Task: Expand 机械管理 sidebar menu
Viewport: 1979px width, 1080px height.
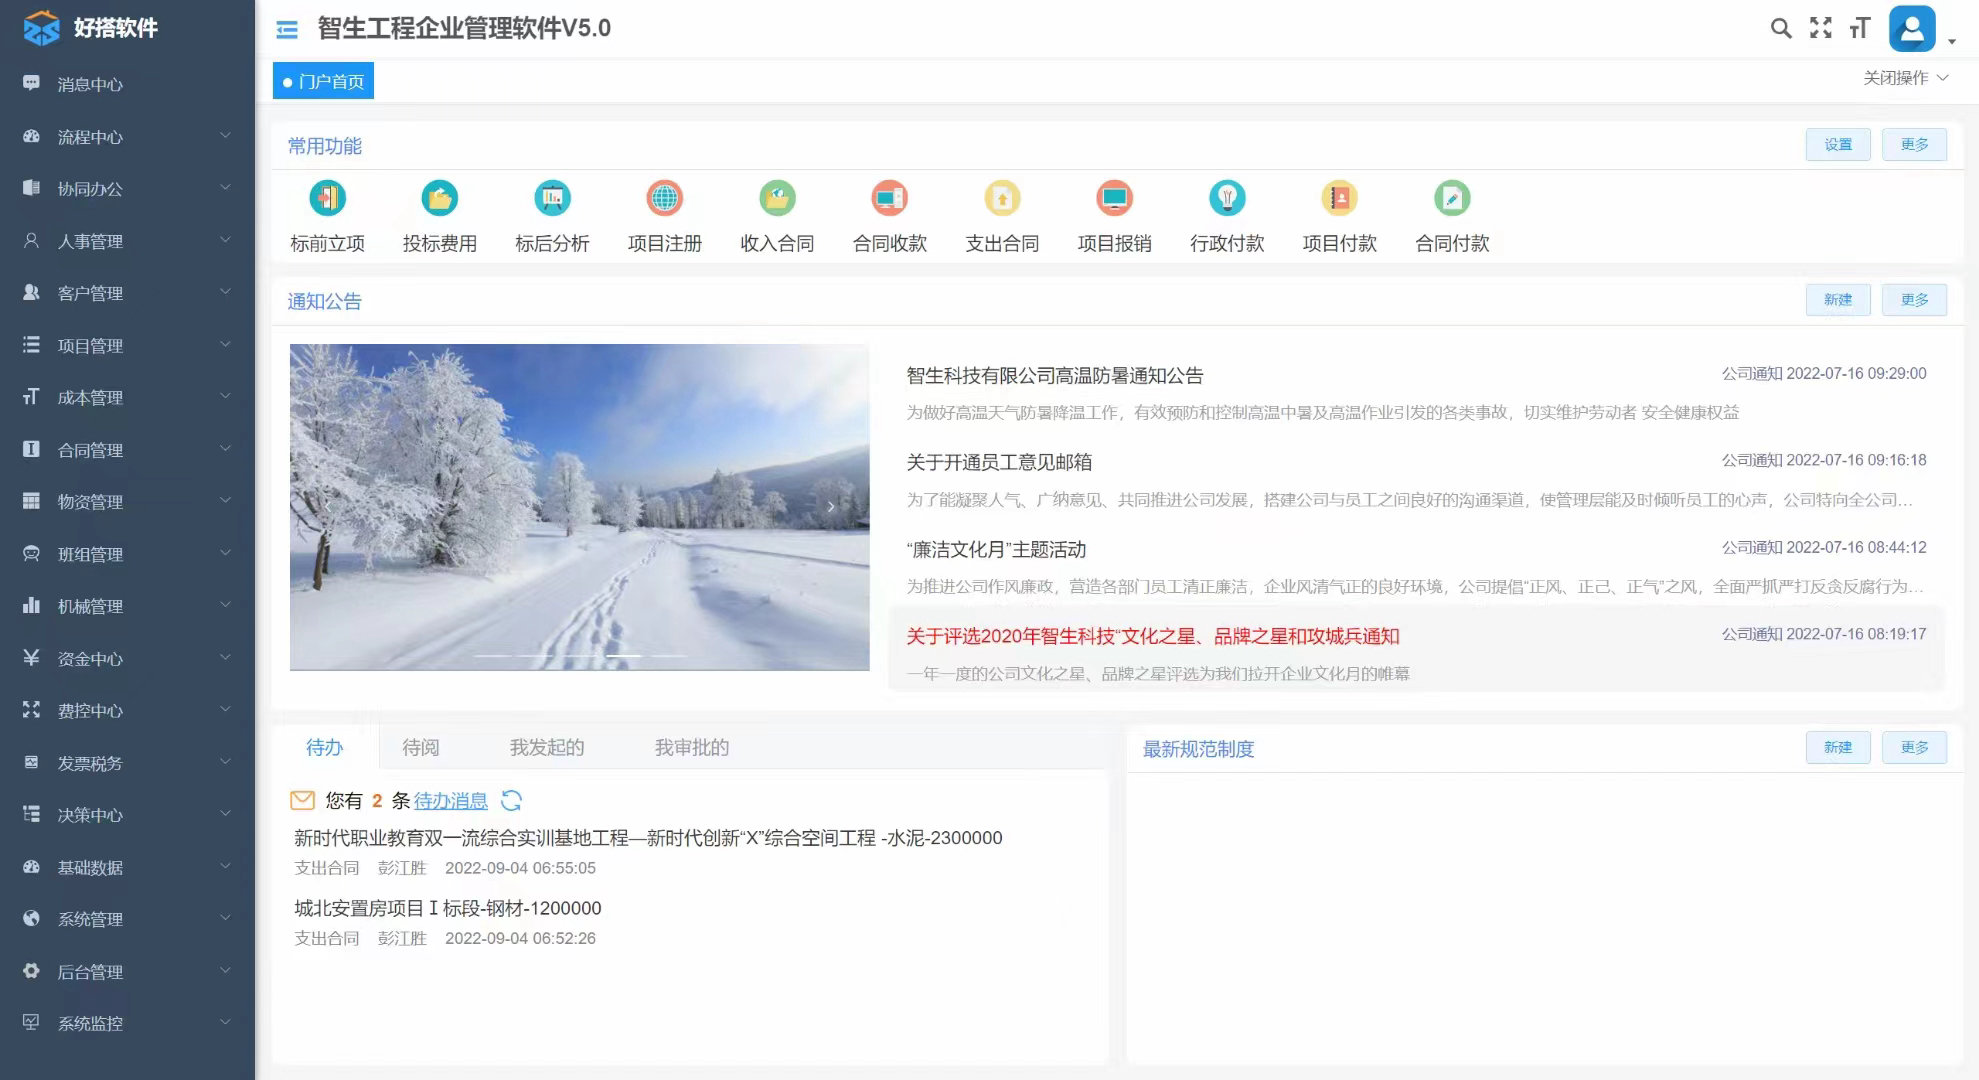Action: pyautogui.click(x=127, y=606)
